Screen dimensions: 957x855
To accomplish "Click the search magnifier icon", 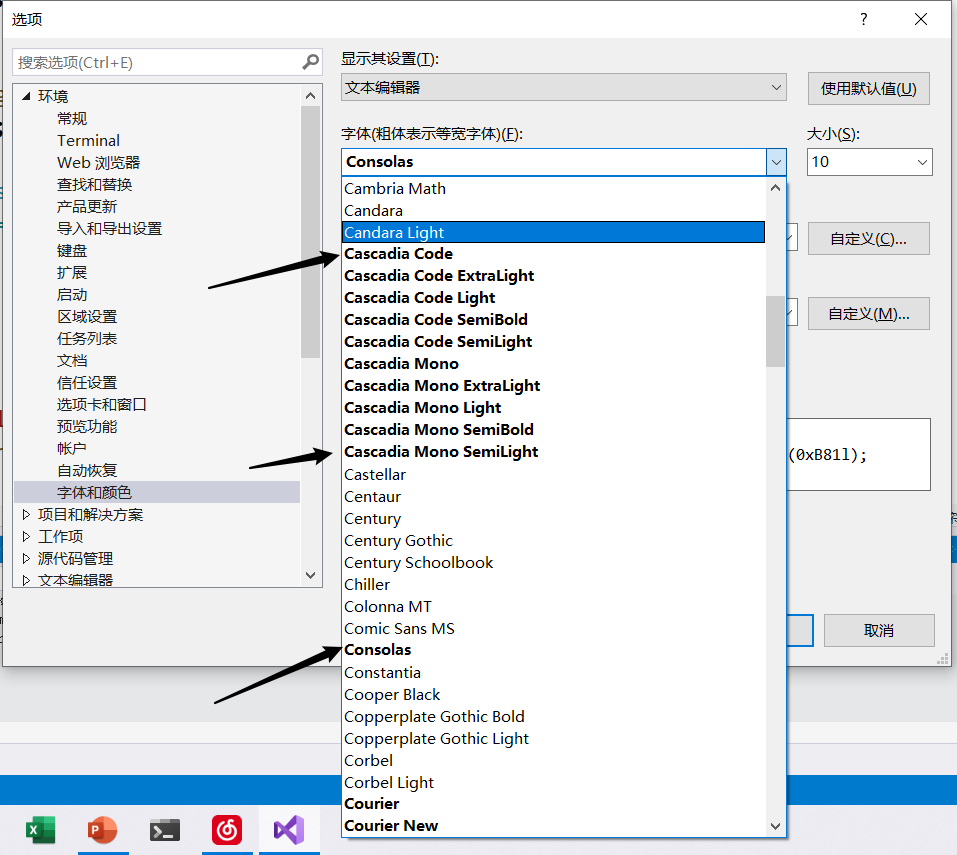I will pos(310,62).
